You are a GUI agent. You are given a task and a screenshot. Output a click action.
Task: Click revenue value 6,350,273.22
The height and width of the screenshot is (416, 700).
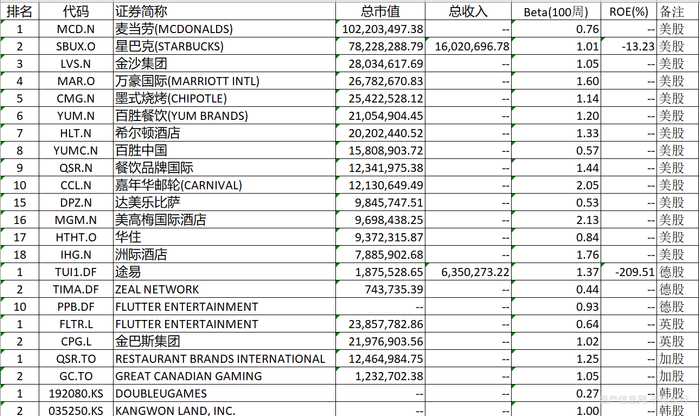468,272
